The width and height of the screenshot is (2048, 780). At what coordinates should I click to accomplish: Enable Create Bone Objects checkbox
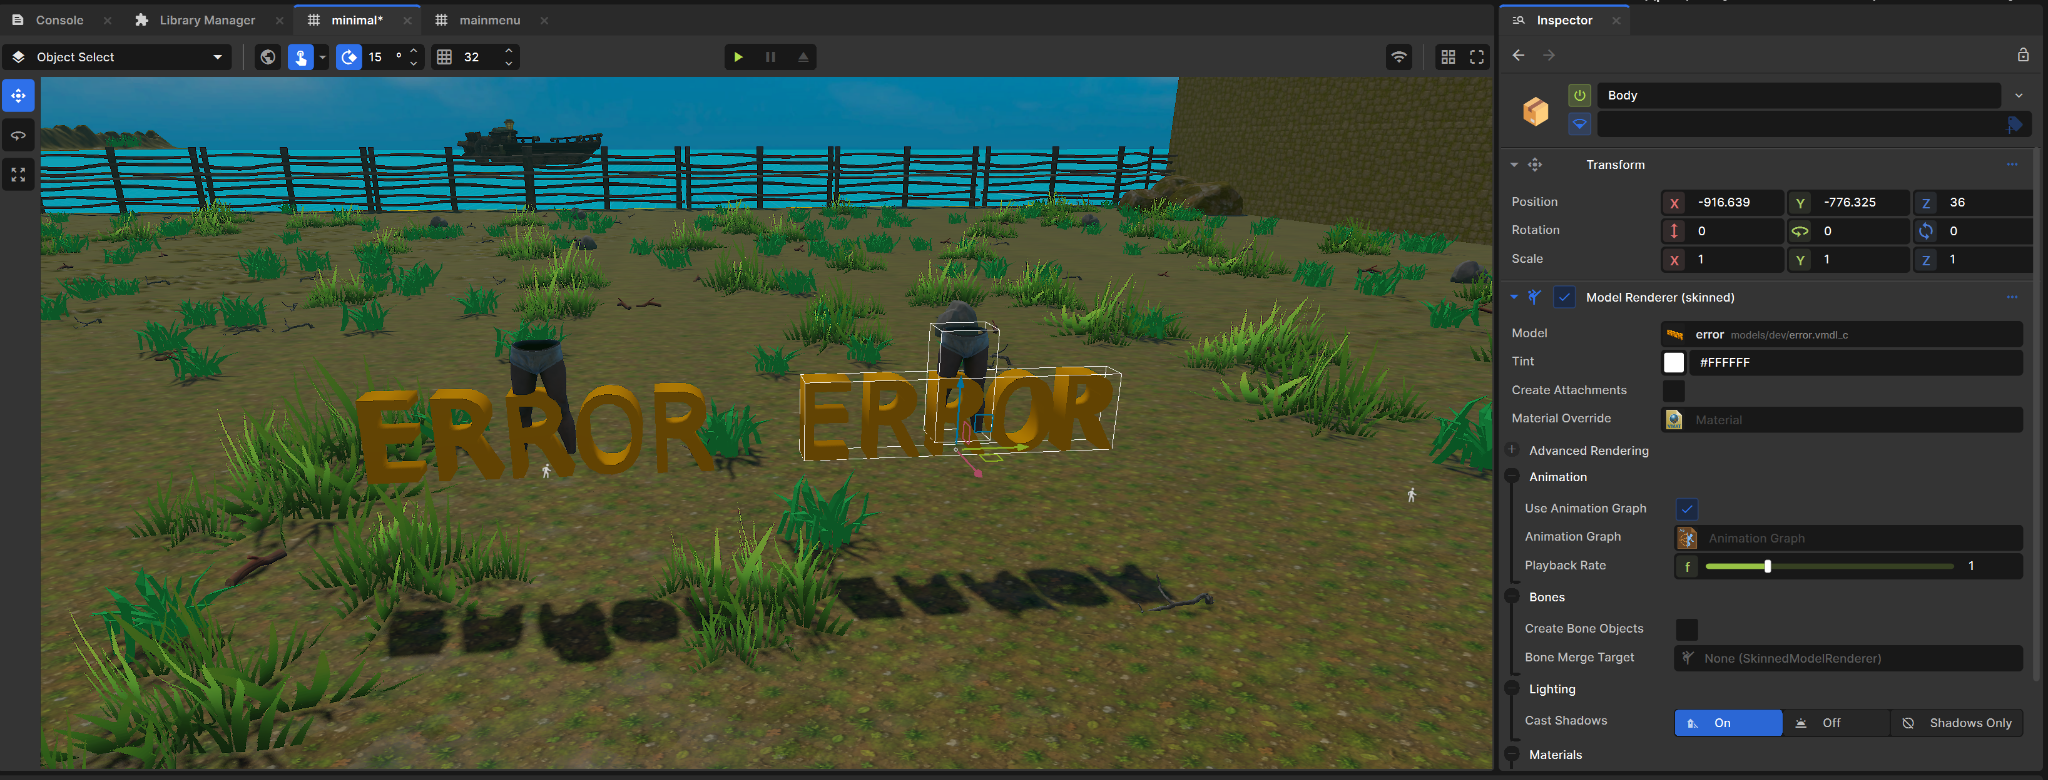1687,629
